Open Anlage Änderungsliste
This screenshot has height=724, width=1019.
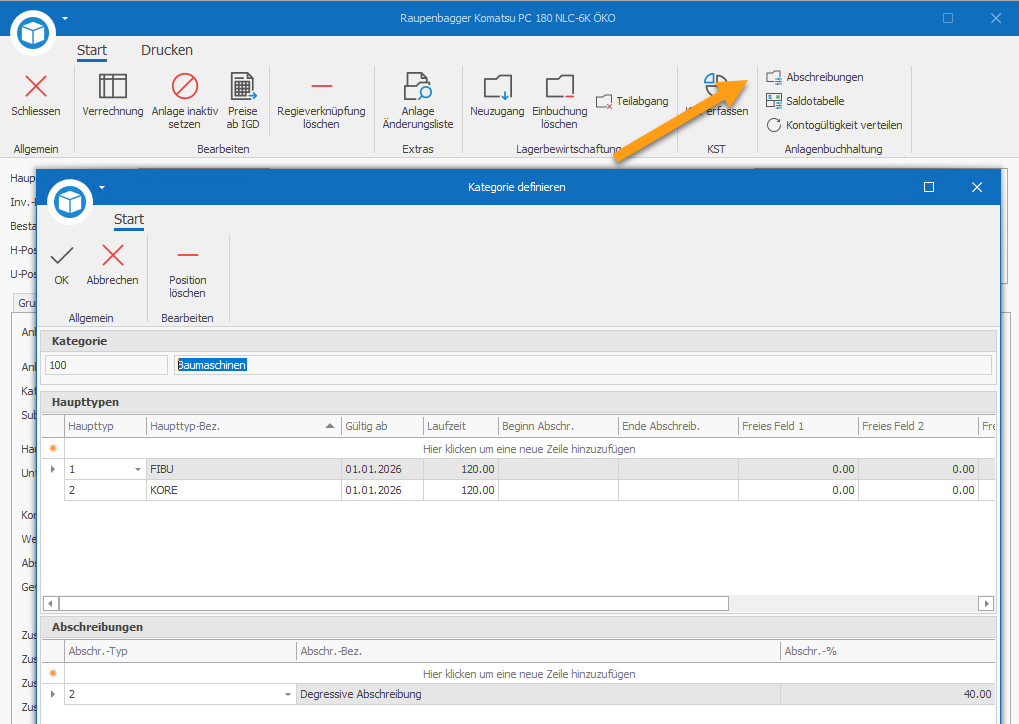pos(418,101)
